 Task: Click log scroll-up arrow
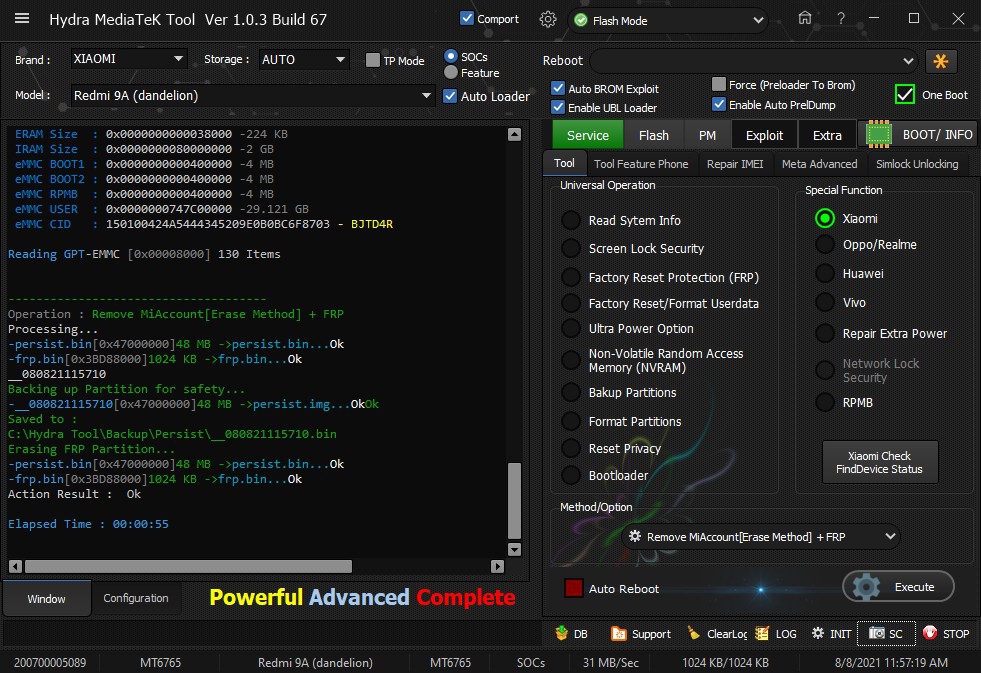pyautogui.click(x=514, y=134)
